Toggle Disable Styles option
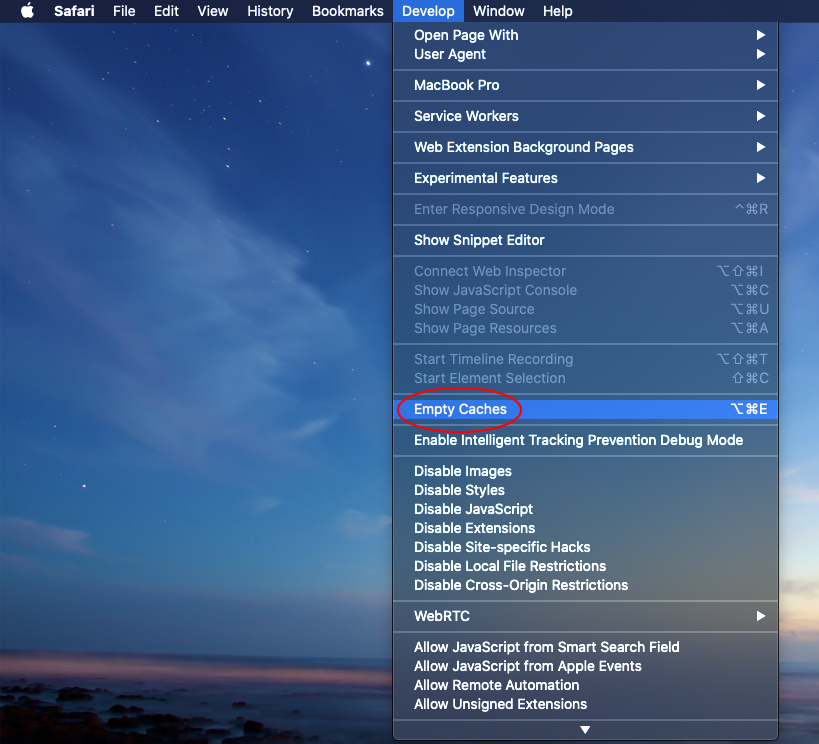 point(586,490)
